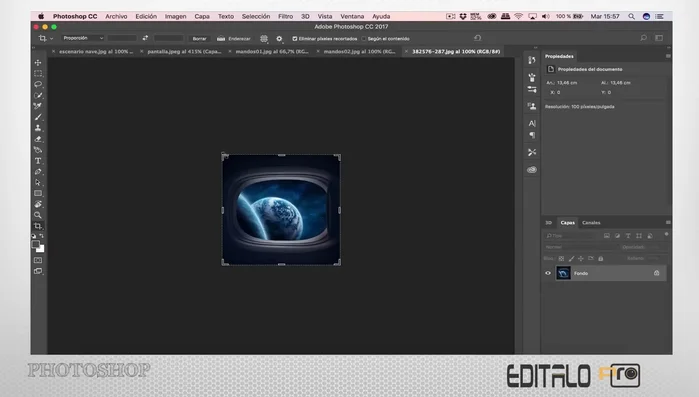The width and height of the screenshot is (699, 397).
Task: Open the tool presets crossed-tools panel icon
Action: tap(531, 152)
